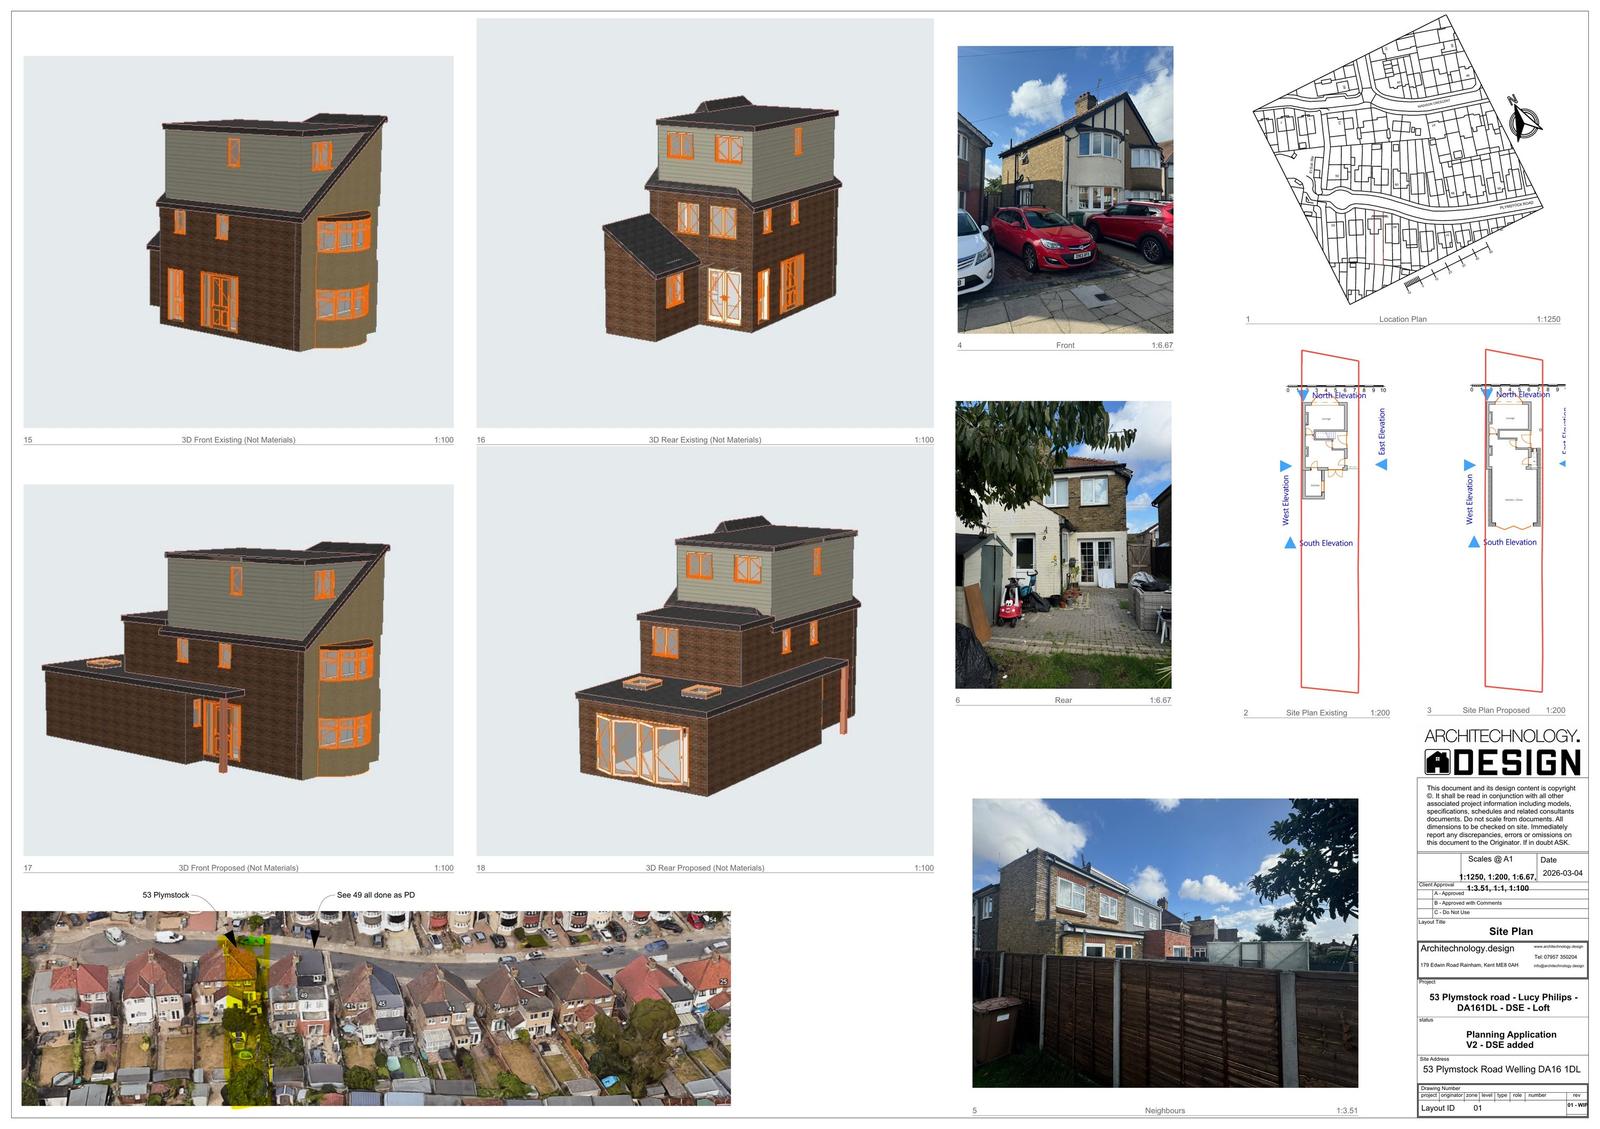
Task: Click South Elevation arrow on proposed site plan
Action: pyautogui.click(x=1473, y=542)
